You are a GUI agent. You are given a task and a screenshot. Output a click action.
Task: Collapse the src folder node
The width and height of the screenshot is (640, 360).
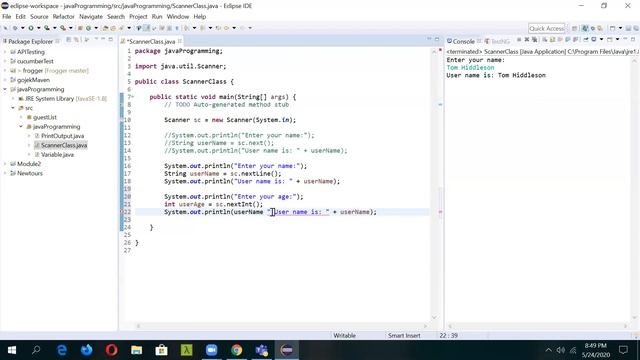pos(13,108)
